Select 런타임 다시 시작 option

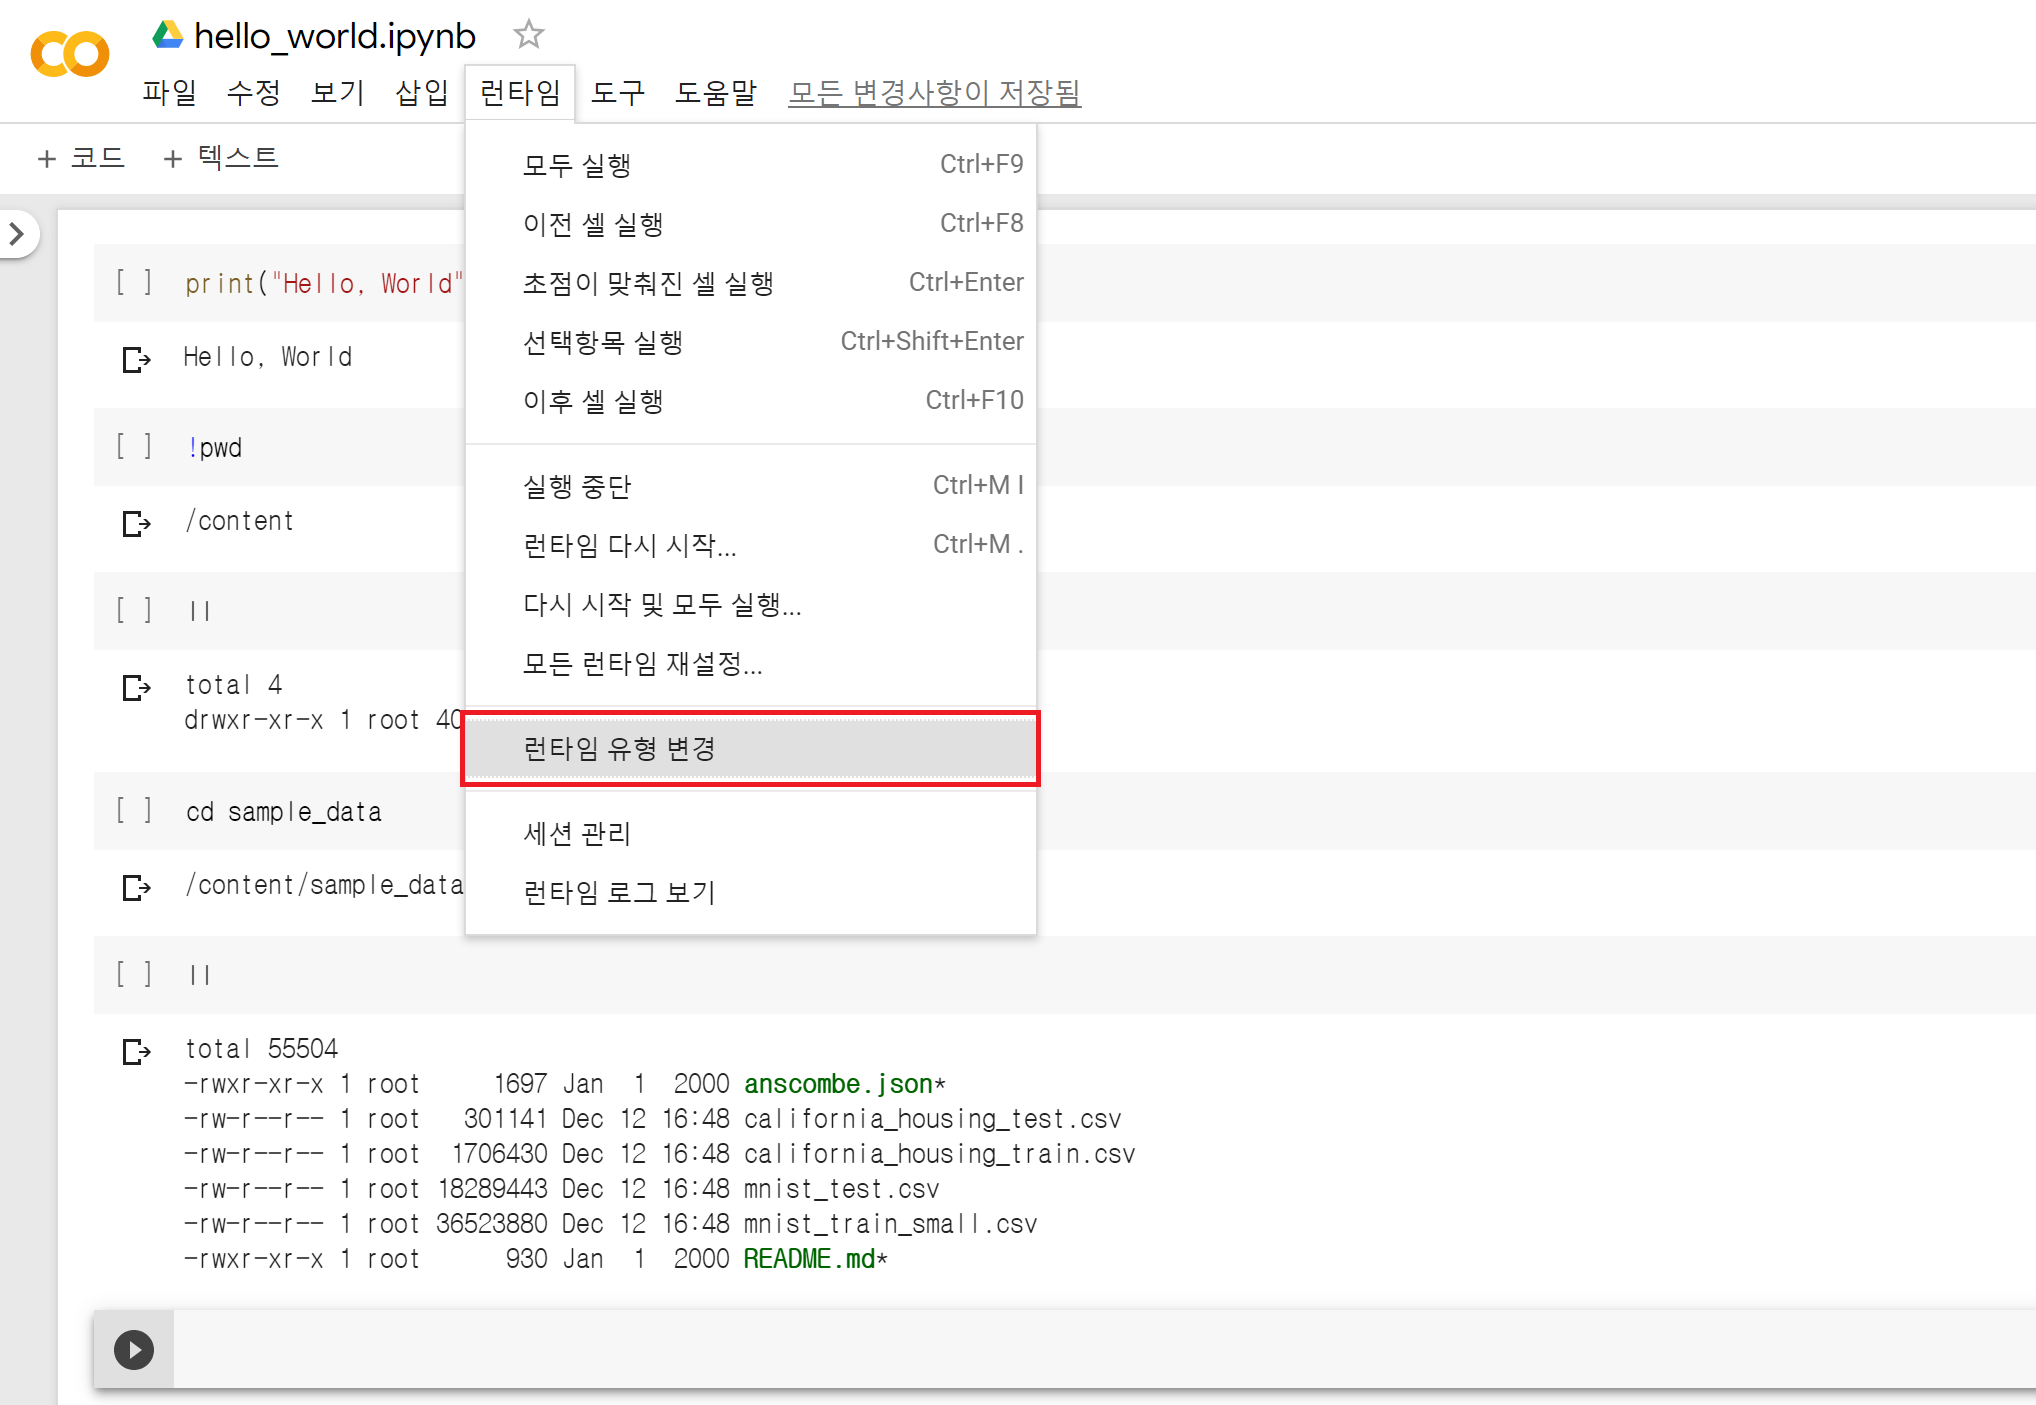(x=629, y=545)
